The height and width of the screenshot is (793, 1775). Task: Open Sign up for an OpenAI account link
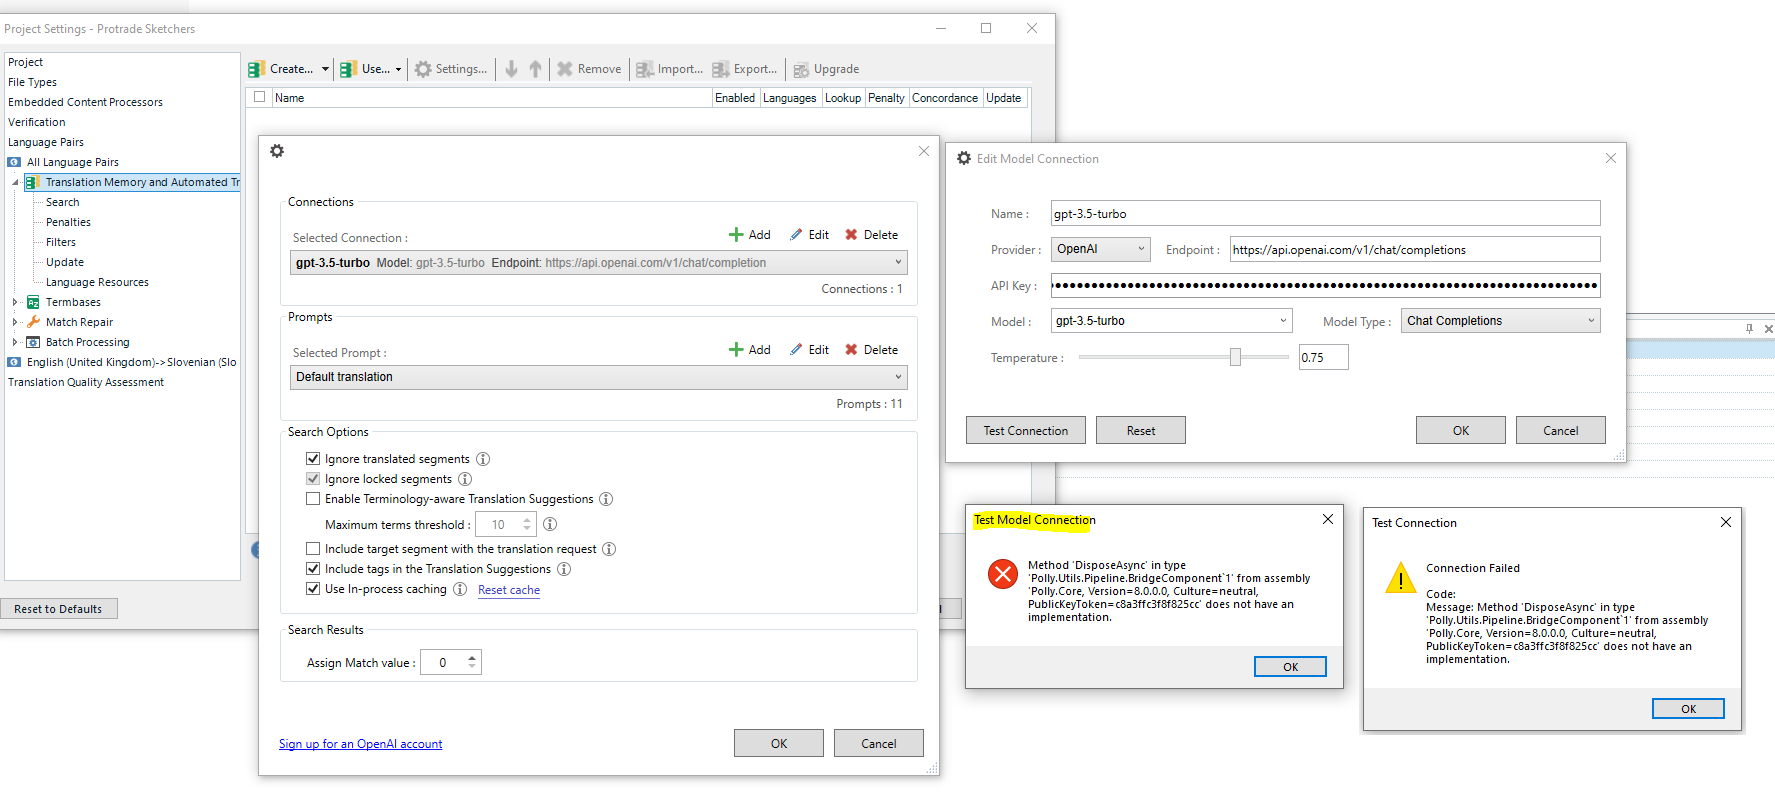pos(360,744)
